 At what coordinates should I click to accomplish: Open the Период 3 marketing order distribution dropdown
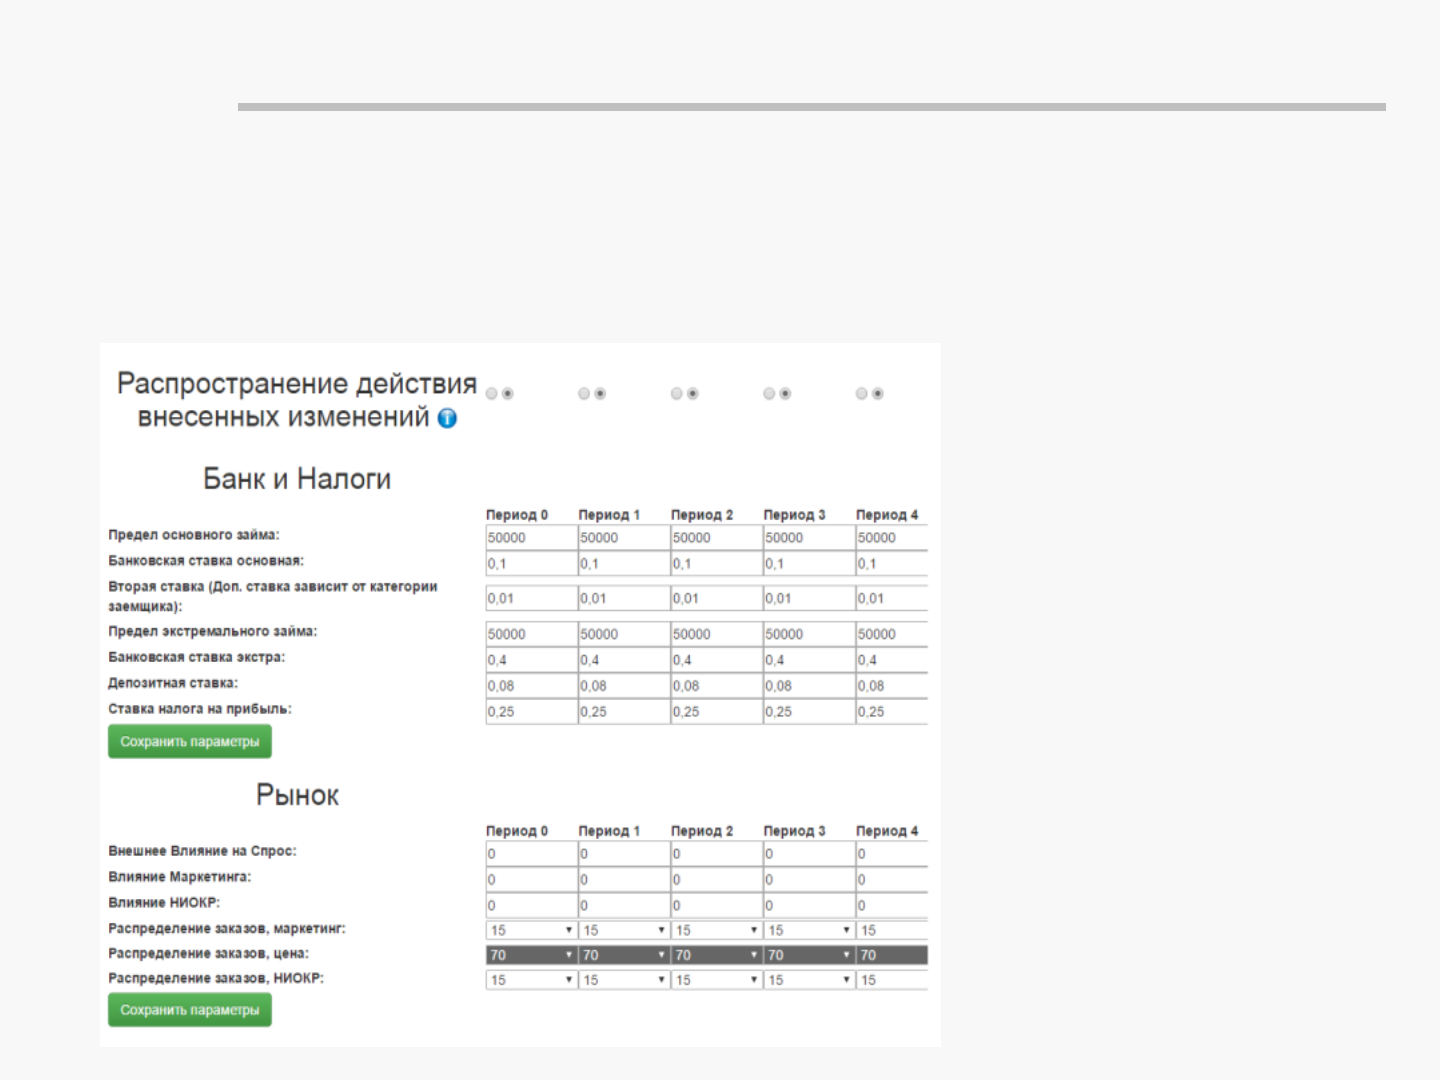[808, 930]
